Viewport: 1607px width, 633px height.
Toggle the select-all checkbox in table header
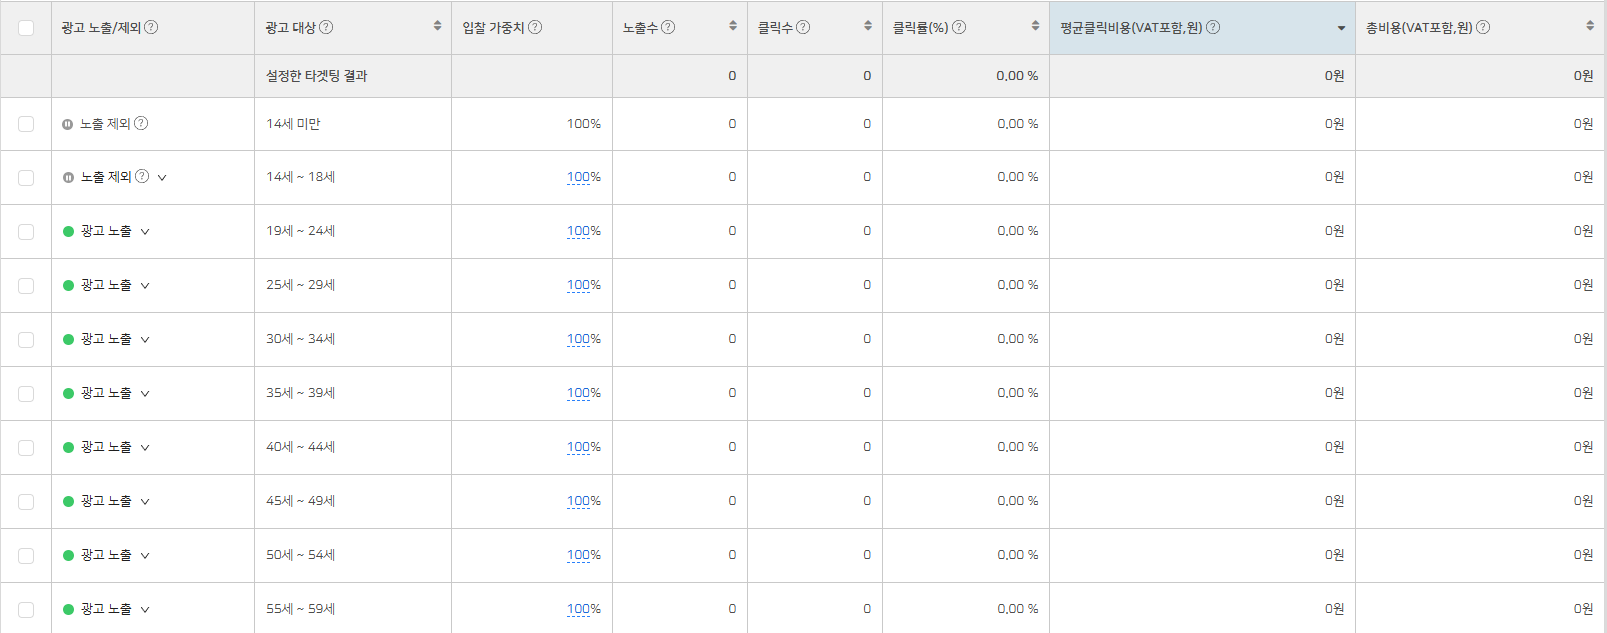(x=26, y=28)
